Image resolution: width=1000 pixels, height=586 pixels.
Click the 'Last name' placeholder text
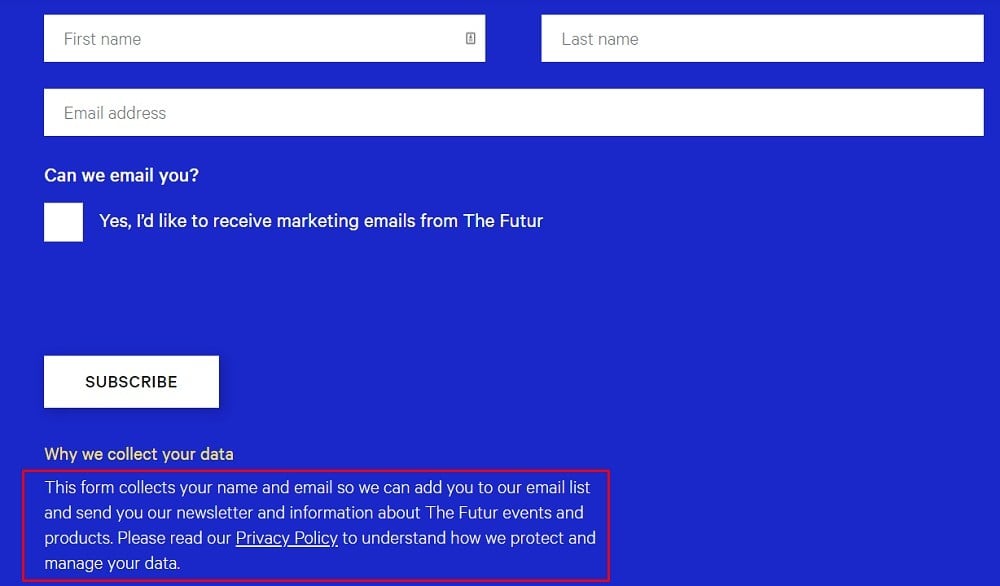pyautogui.click(x=599, y=39)
